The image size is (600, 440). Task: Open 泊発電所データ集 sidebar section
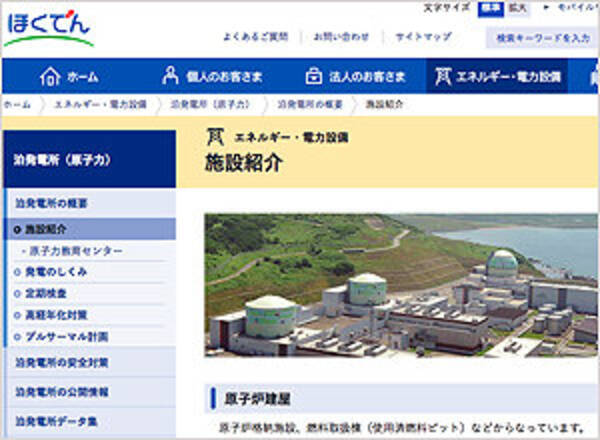pyautogui.click(x=91, y=422)
